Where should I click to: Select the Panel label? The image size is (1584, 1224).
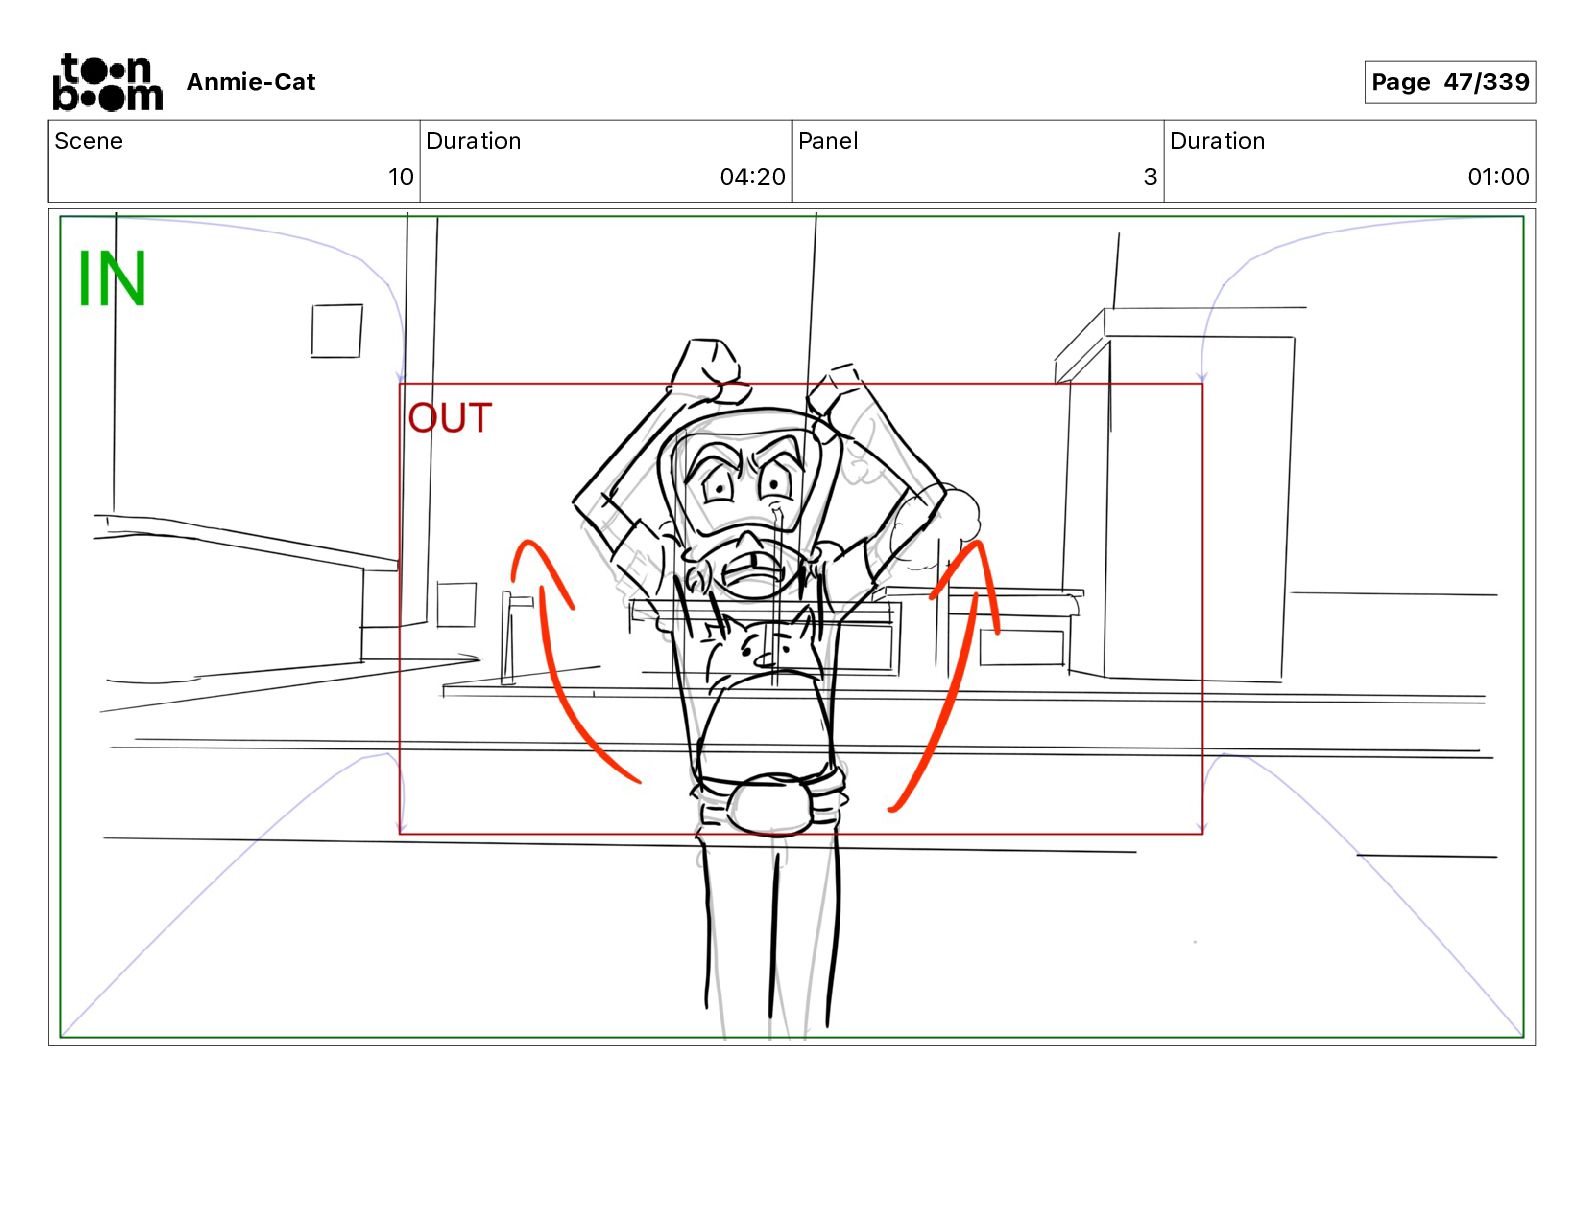pyautogui.click(x=828, y=141)
